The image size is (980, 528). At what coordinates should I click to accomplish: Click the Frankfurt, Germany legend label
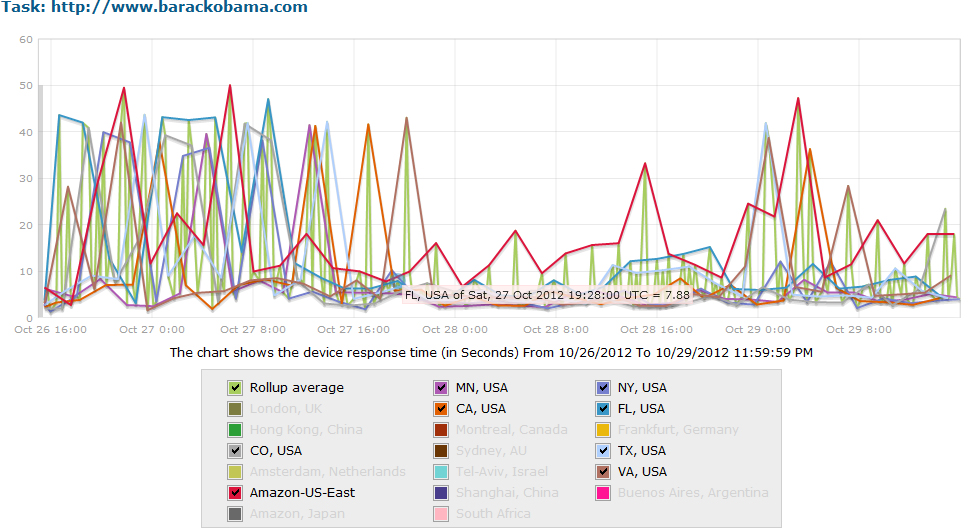(678, 430)
